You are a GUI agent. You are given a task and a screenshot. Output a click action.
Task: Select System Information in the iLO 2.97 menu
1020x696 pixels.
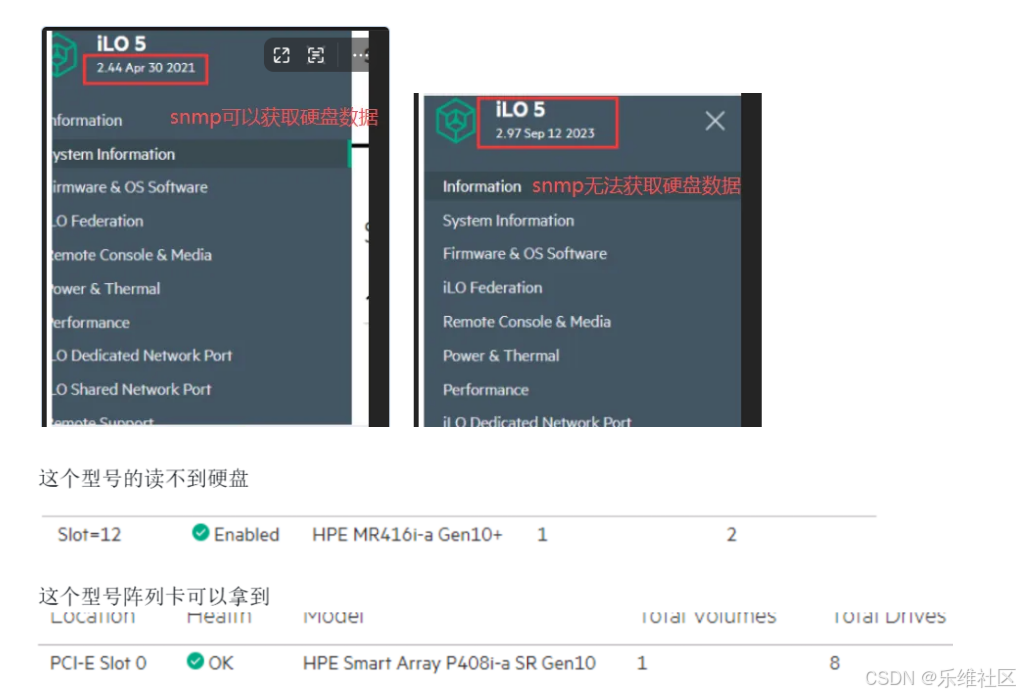click(x=509, y=221)
